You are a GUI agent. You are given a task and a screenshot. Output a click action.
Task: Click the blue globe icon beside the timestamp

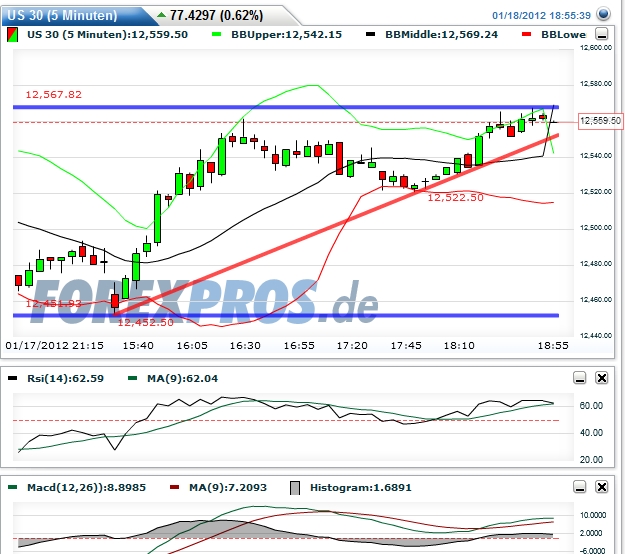coord(603,14)
